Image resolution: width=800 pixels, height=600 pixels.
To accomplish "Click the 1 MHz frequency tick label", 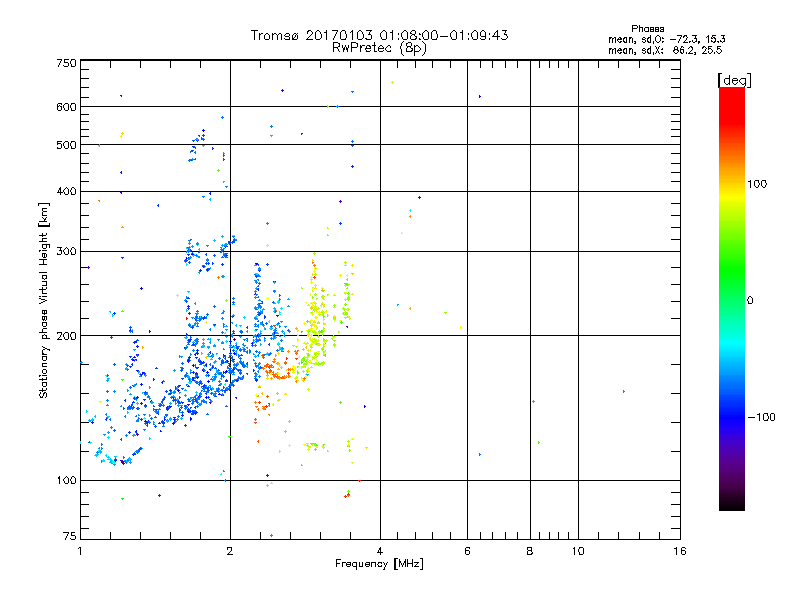I will coord(80,551).
